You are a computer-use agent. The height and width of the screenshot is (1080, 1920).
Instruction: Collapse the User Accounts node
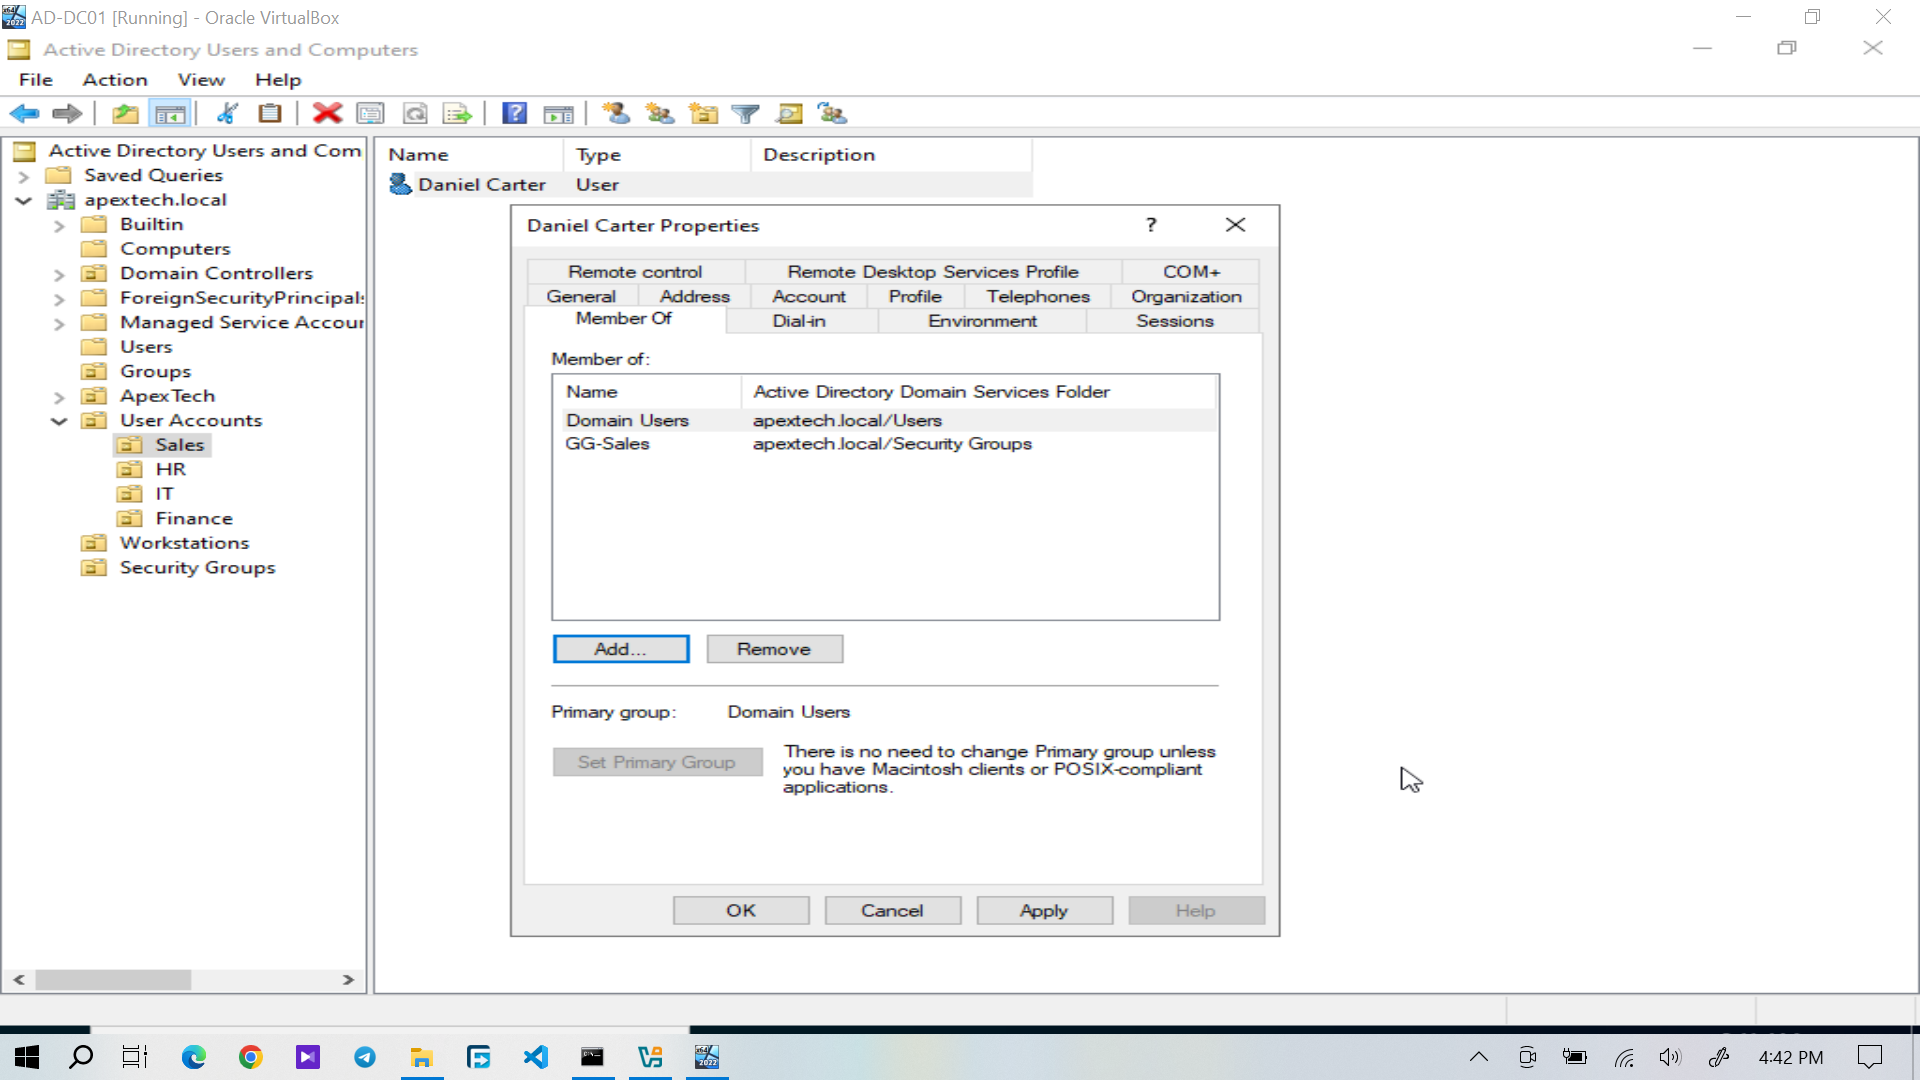click(59, 422)
